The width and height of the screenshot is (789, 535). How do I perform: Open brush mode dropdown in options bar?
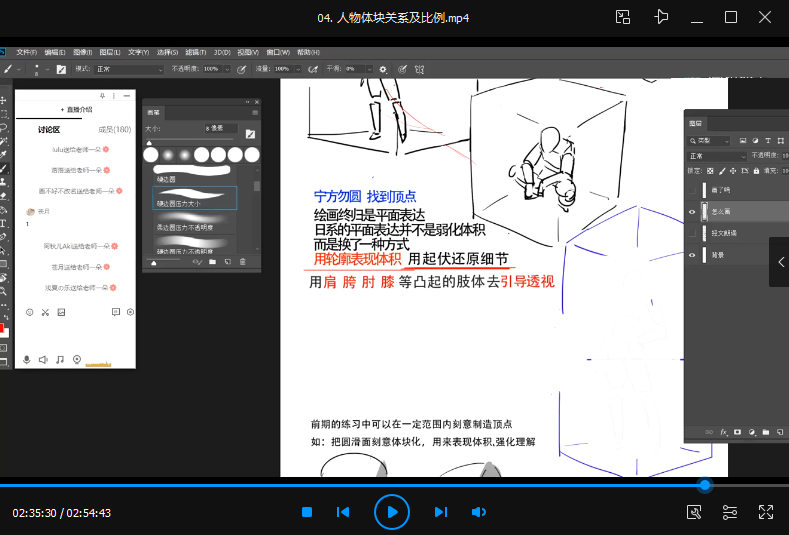pyautogui.click(x=129, y=69)
